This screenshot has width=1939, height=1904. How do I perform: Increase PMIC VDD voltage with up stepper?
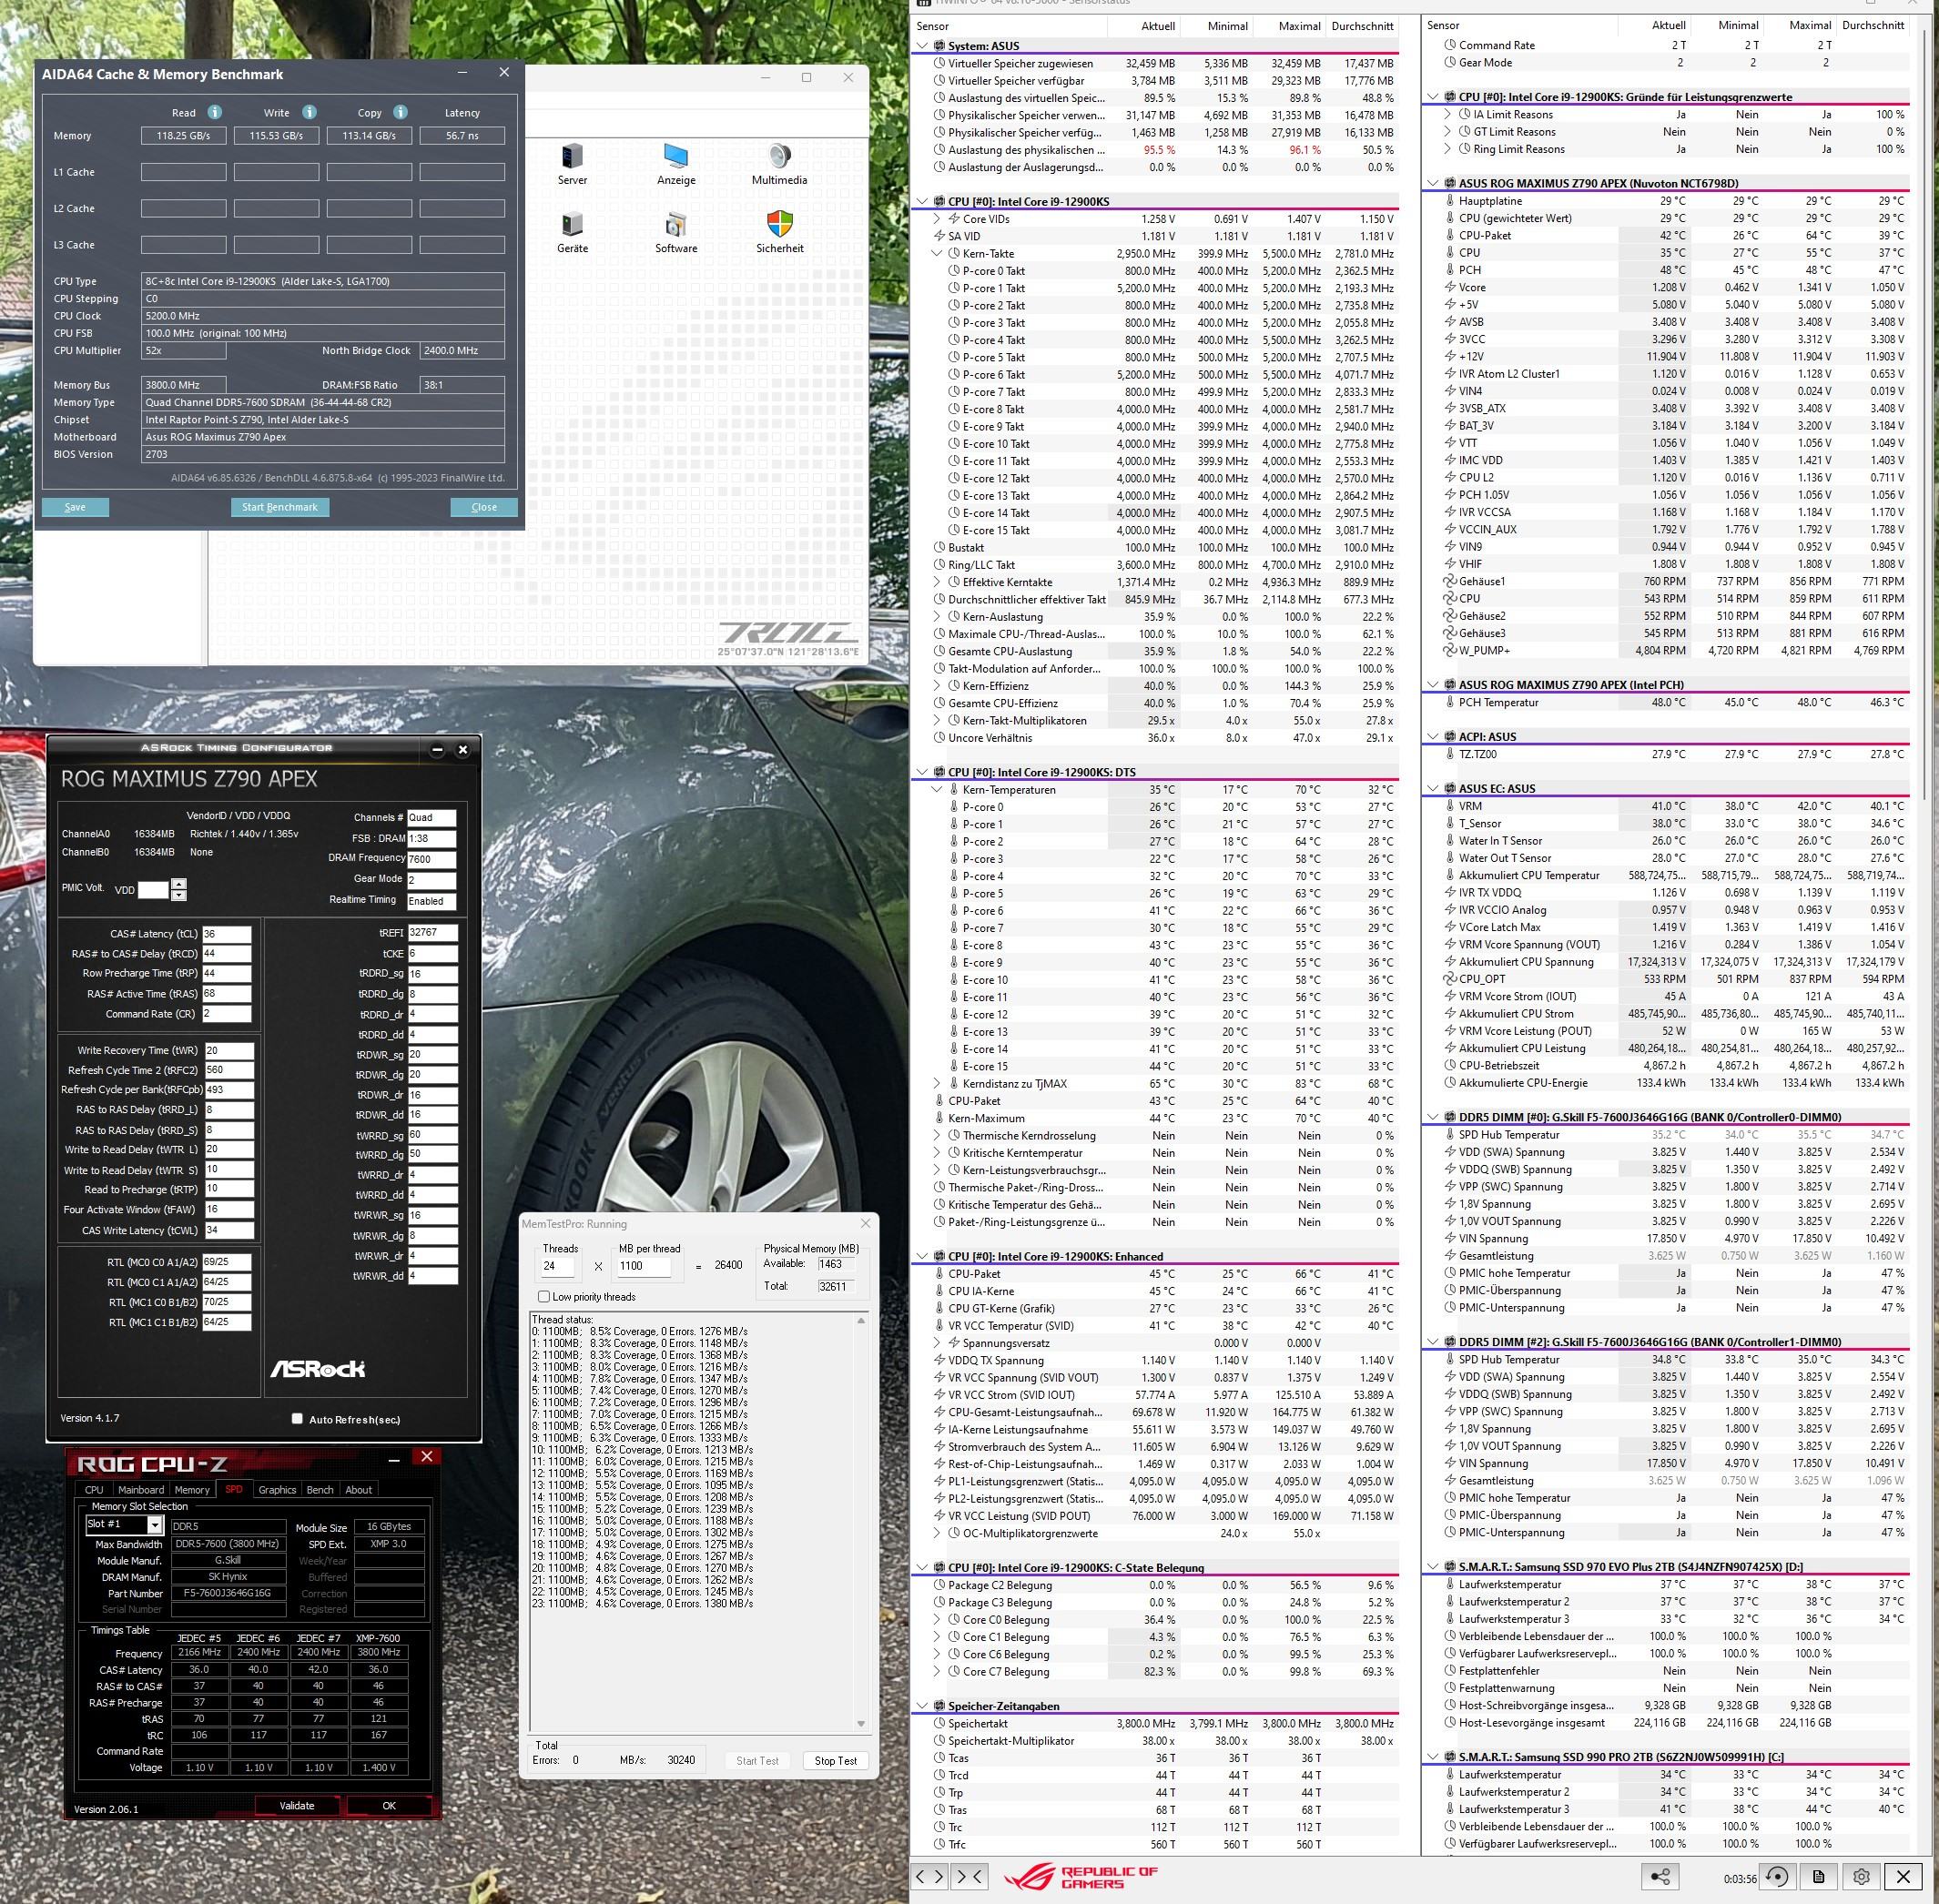(179, 883)
